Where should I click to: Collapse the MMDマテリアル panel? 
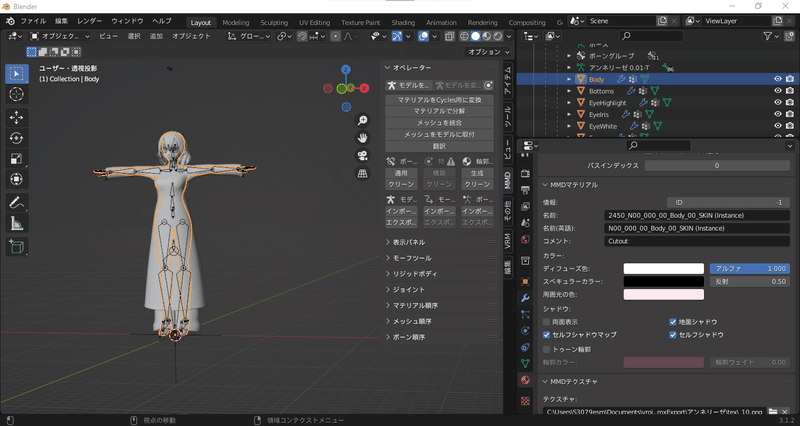(x=545, y=185)
